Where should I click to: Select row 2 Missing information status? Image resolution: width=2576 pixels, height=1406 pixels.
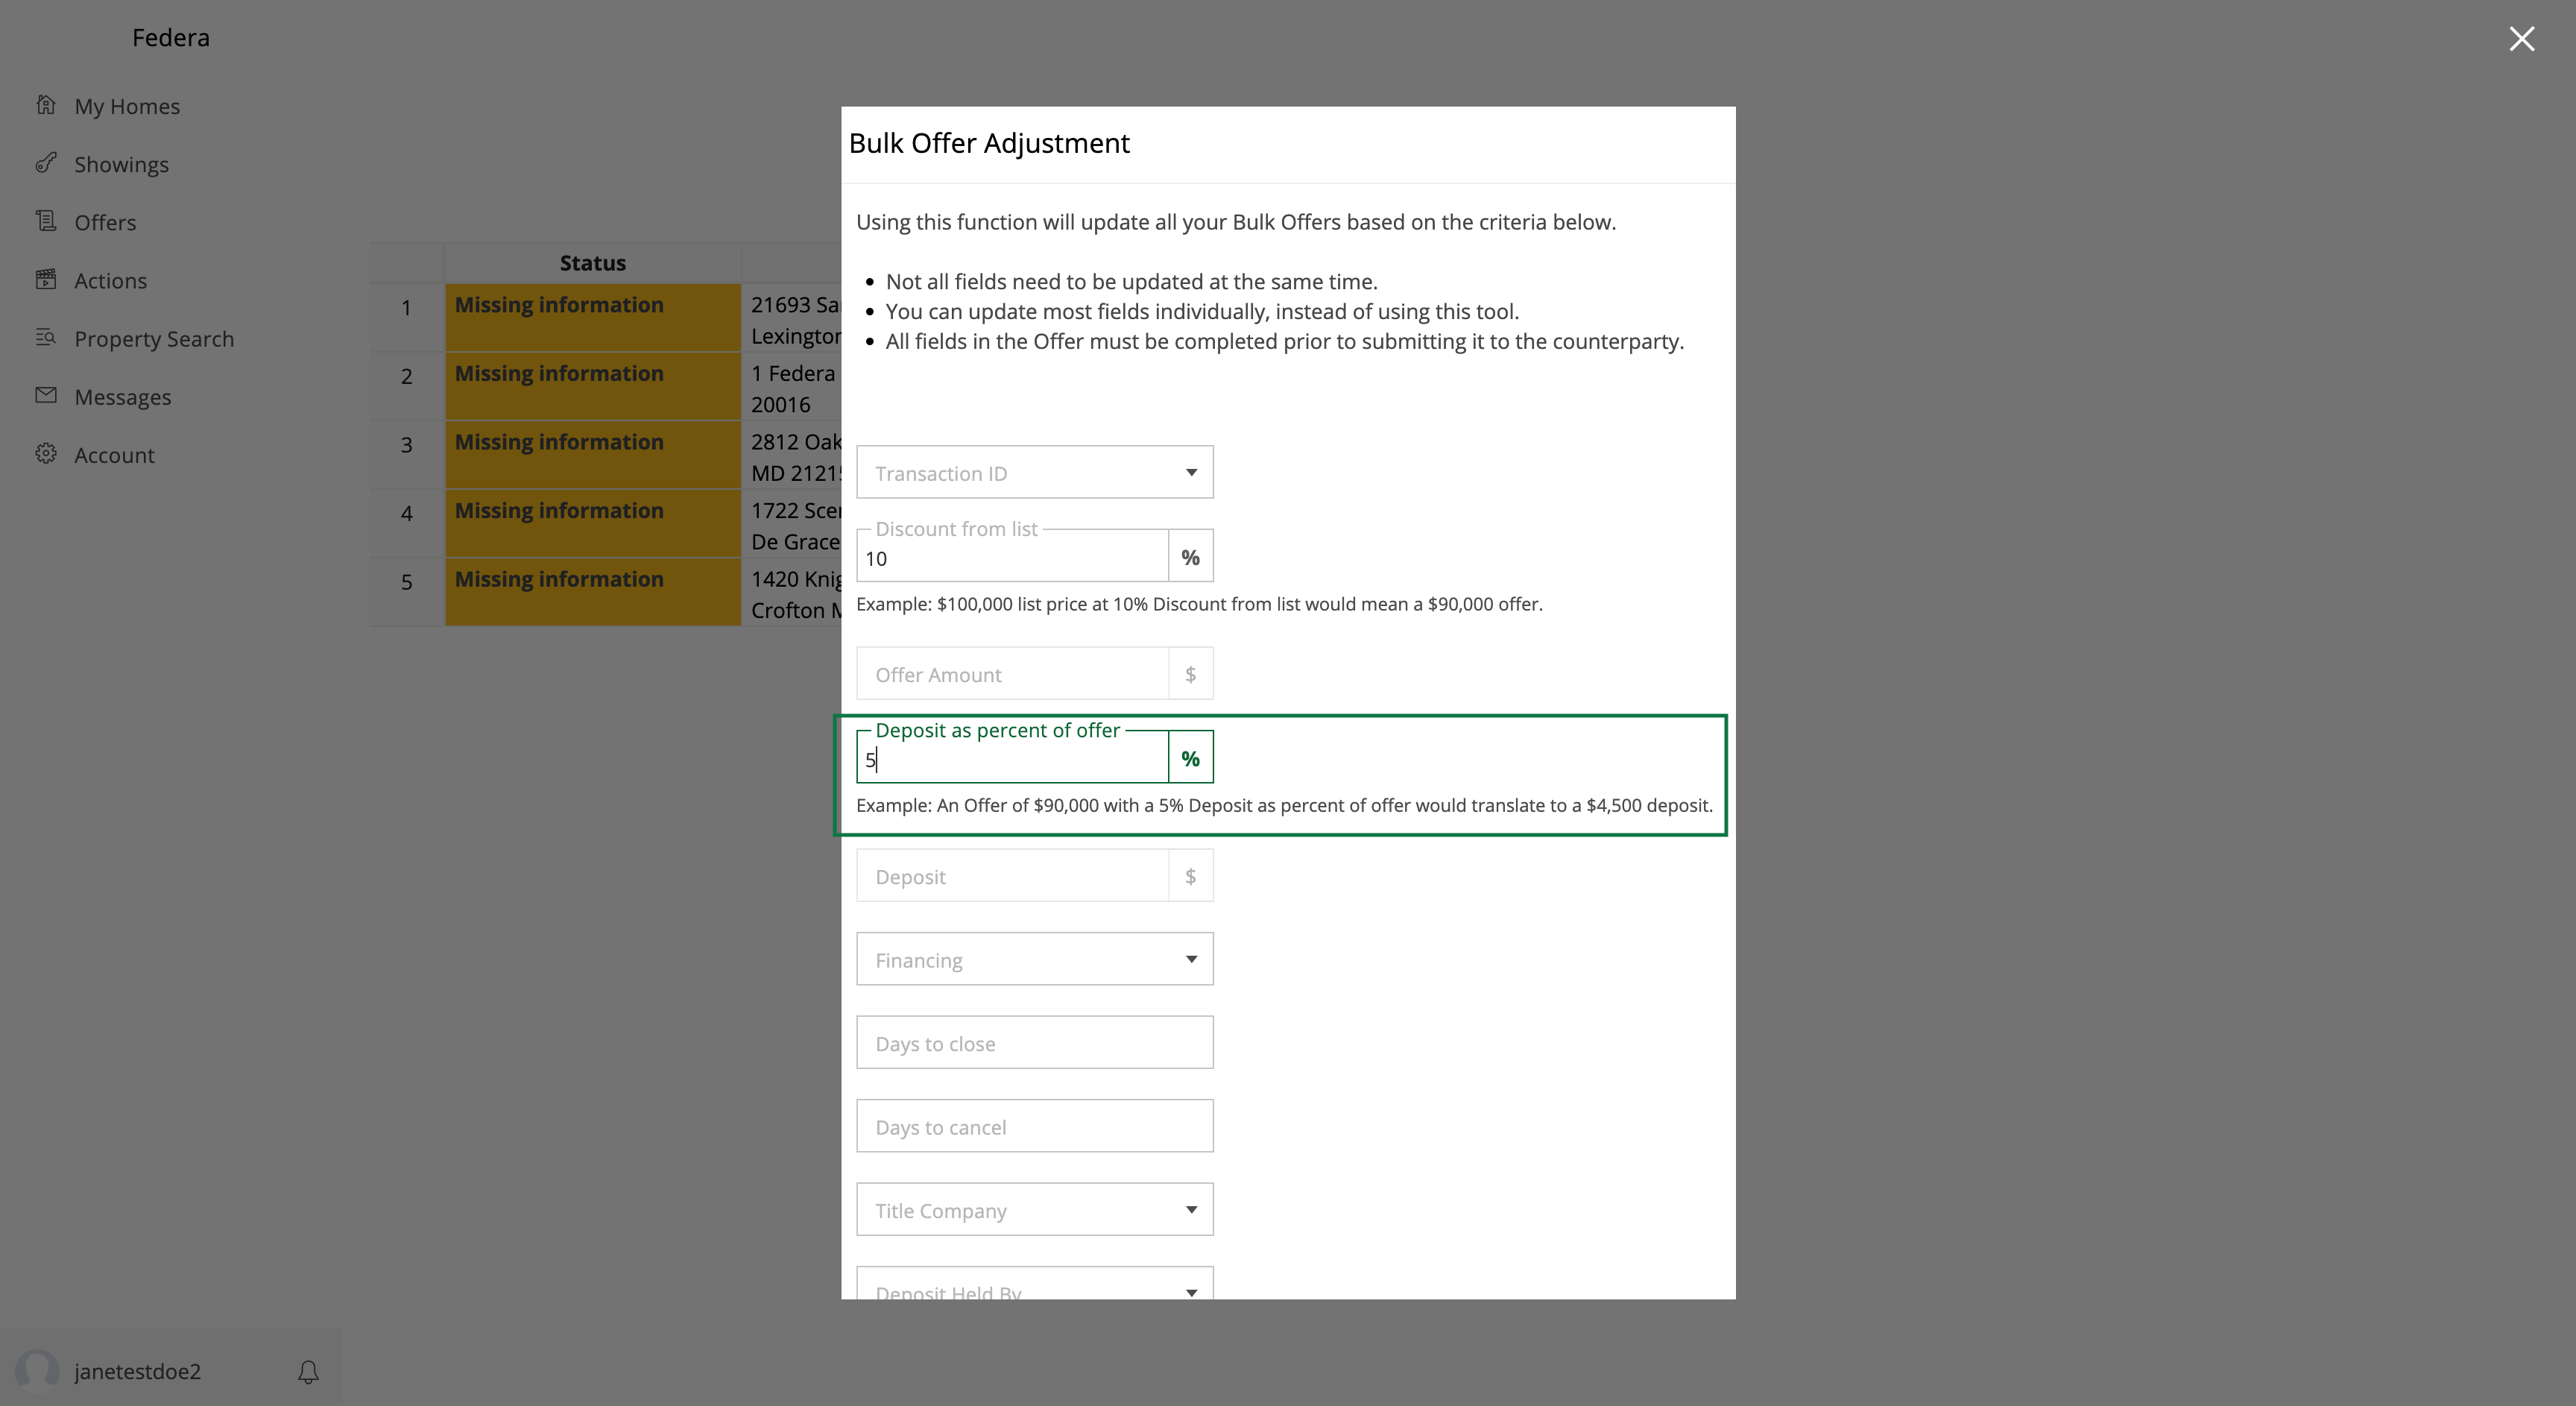(593, 386)
